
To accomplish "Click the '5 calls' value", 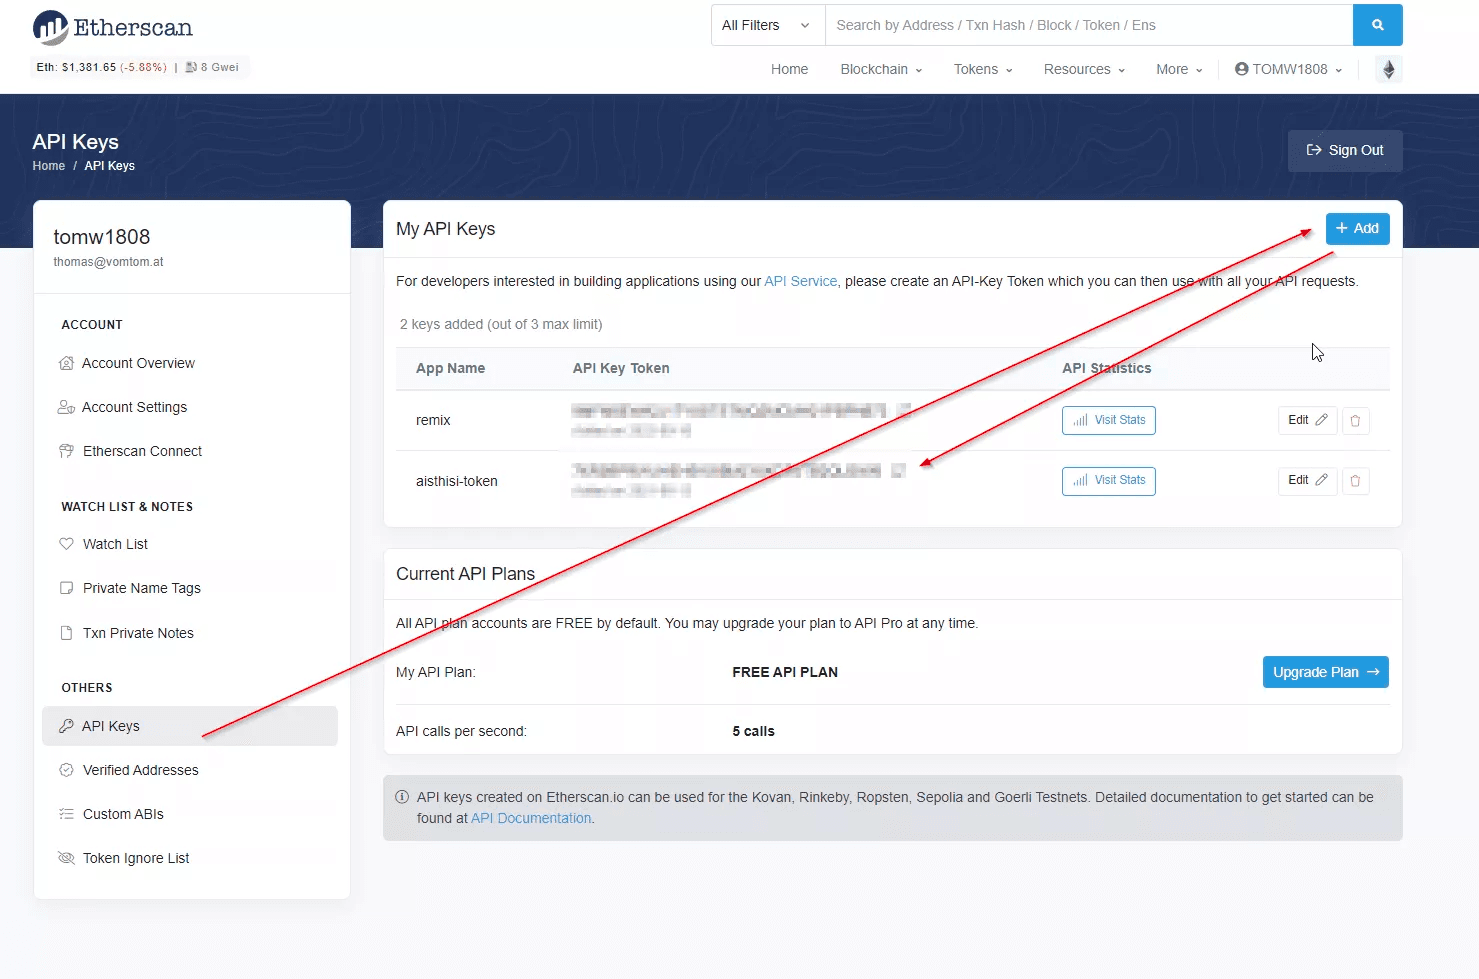I will pos(753,731).
